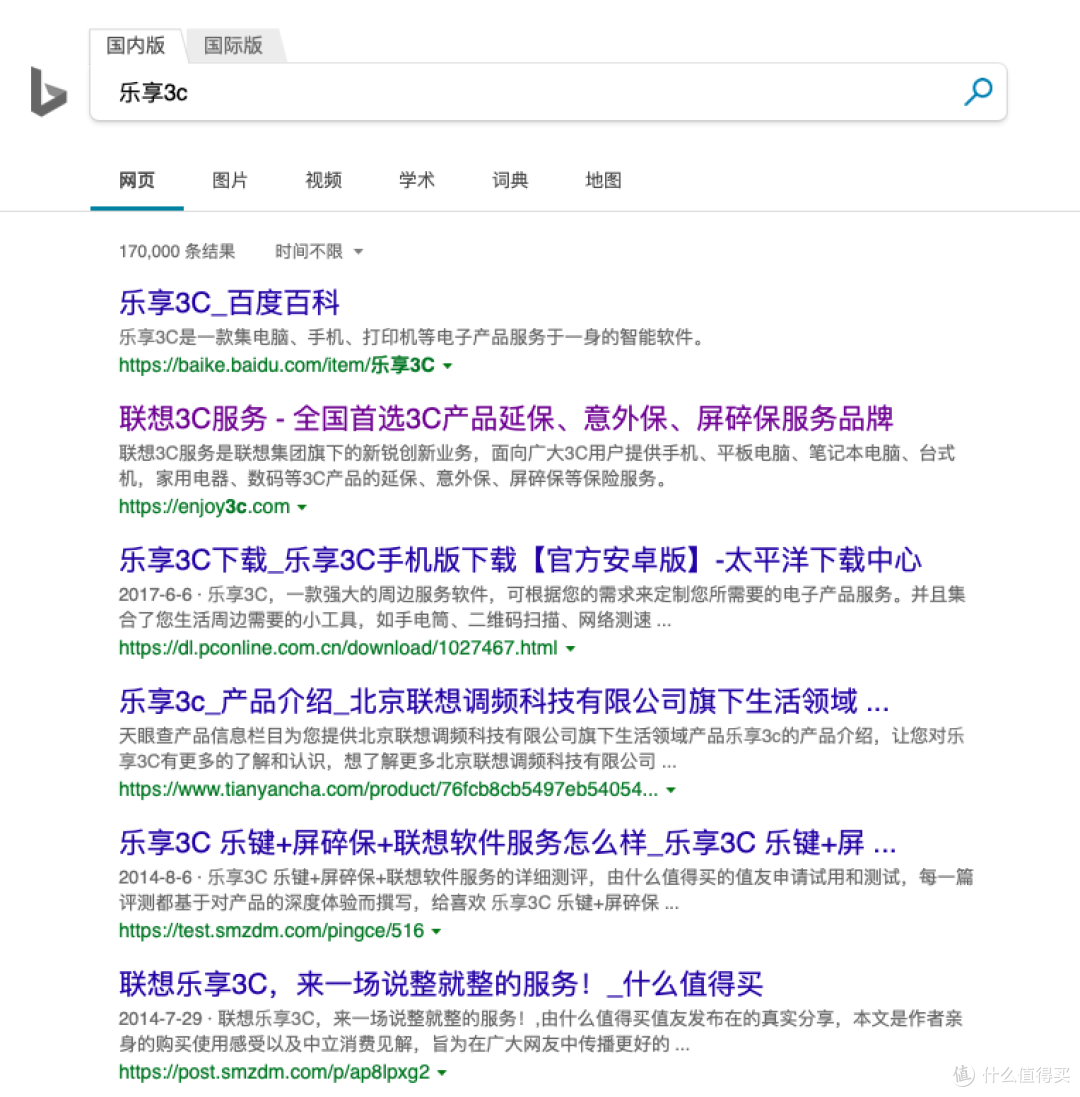Expand arrow beside enjoy3c.com URL
This screenshot has height=1097, width=1080.
pos(302,507)
